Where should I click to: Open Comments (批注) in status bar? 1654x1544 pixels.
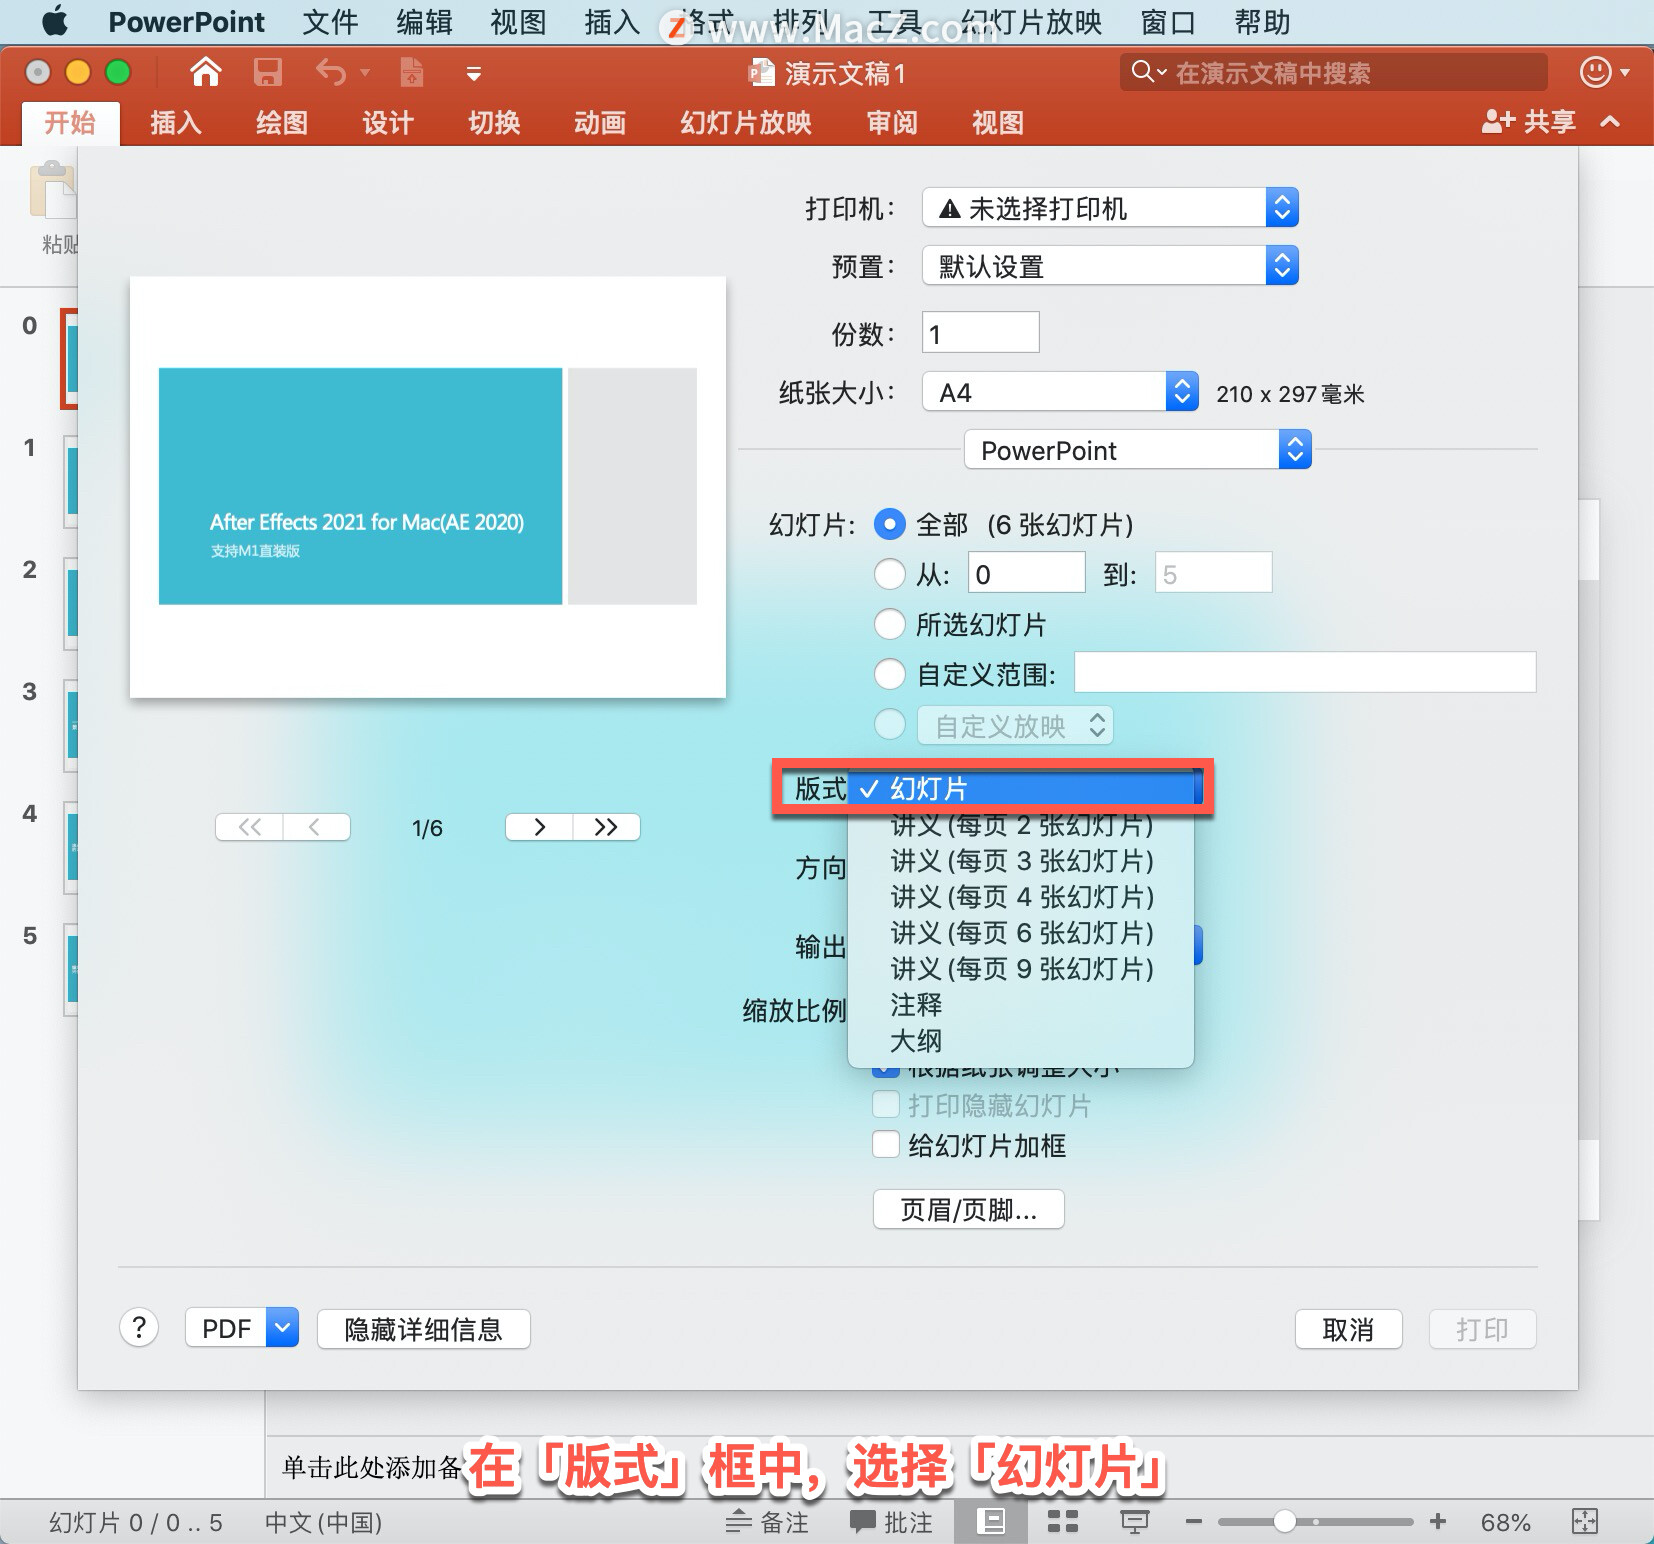[x=891, y=1522]
